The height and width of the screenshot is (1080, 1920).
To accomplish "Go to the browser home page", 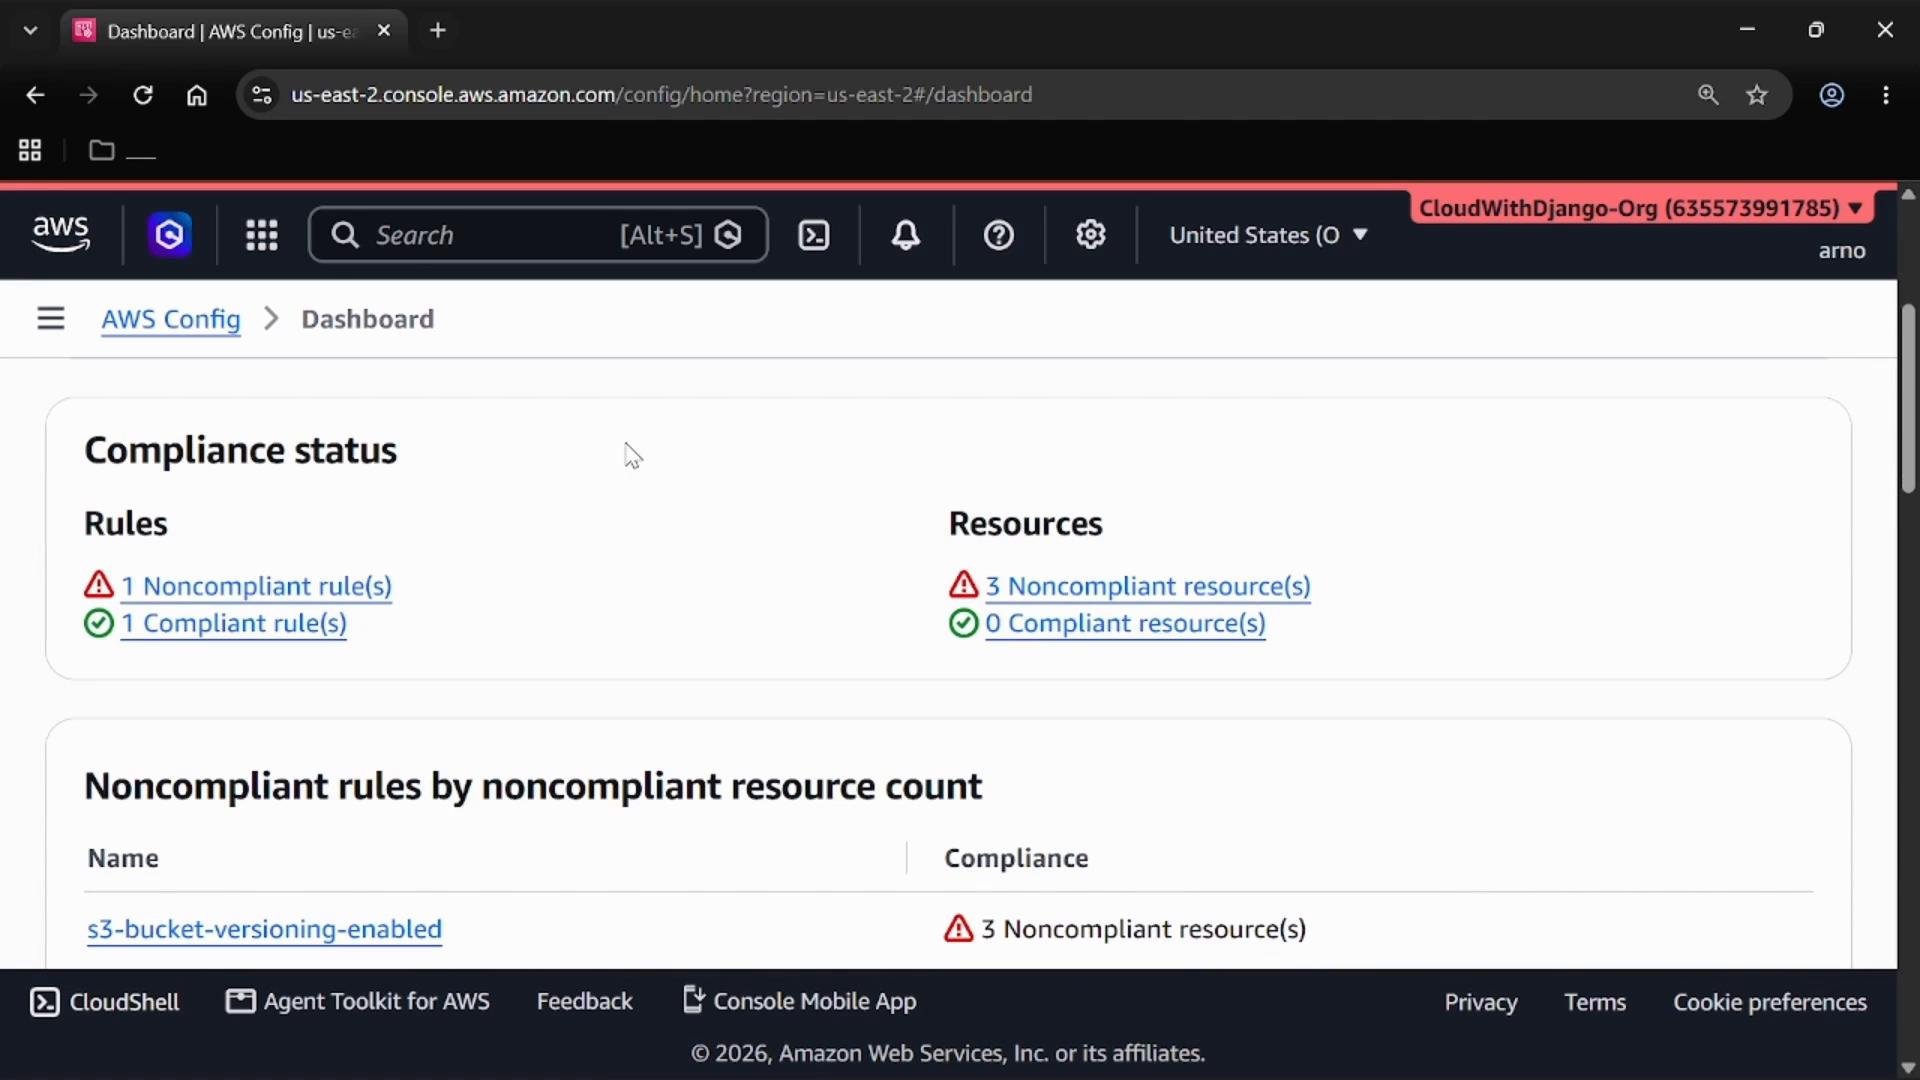I will click(197, 95).
